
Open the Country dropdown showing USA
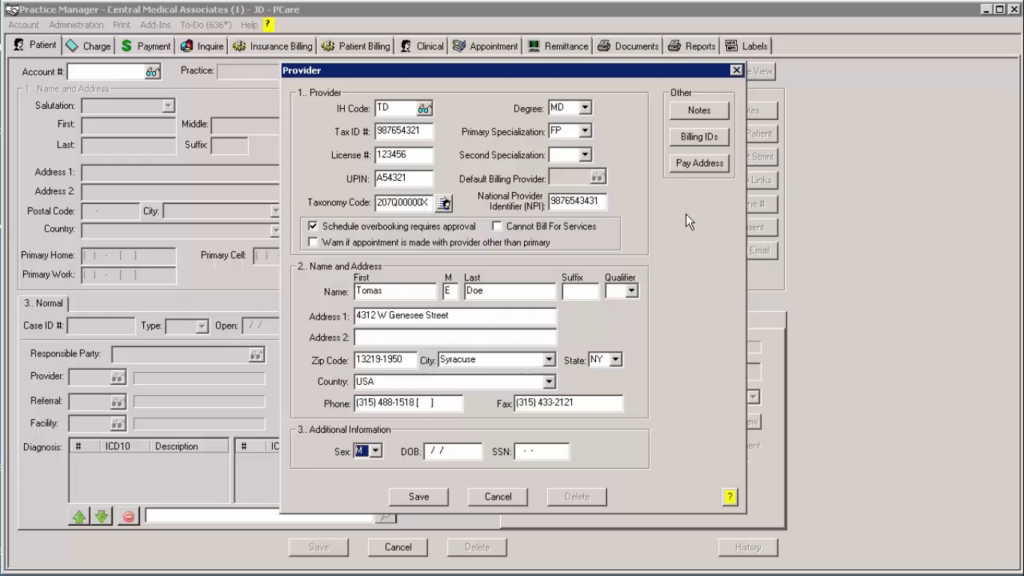click(549, 382)
